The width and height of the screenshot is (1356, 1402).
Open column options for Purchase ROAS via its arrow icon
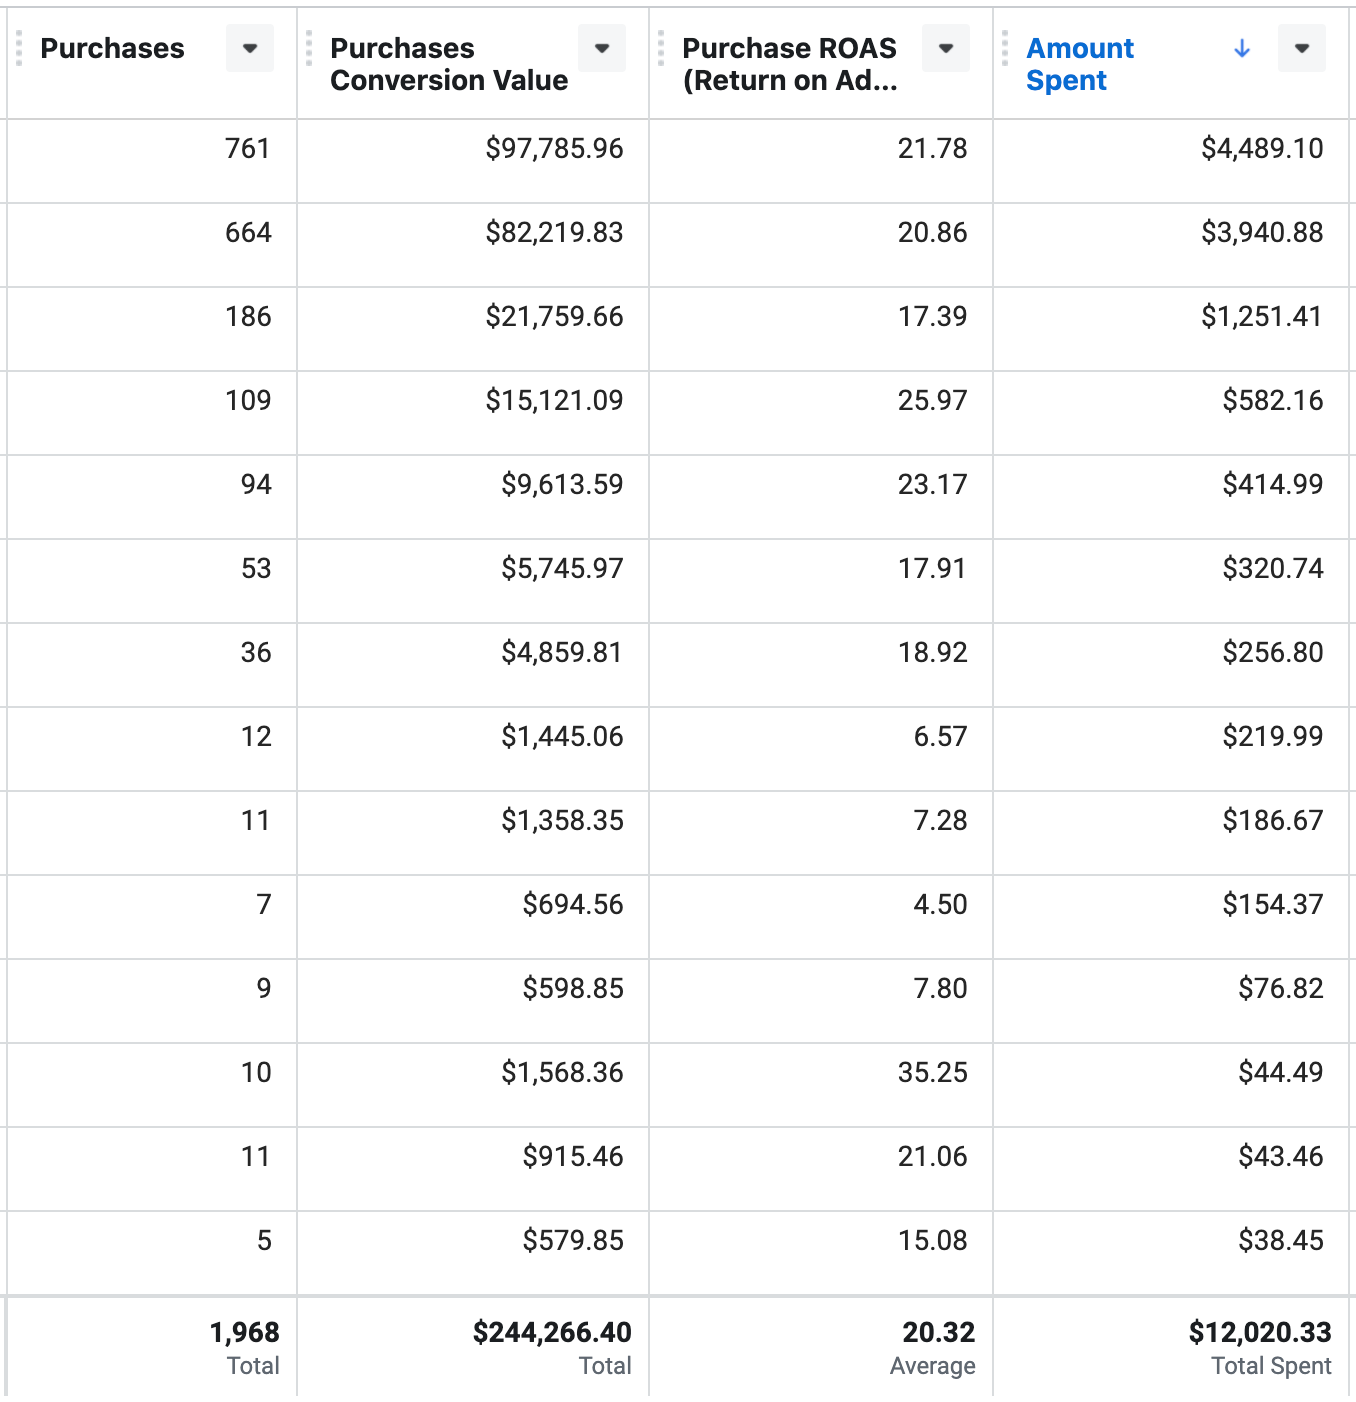pos(944,47)
